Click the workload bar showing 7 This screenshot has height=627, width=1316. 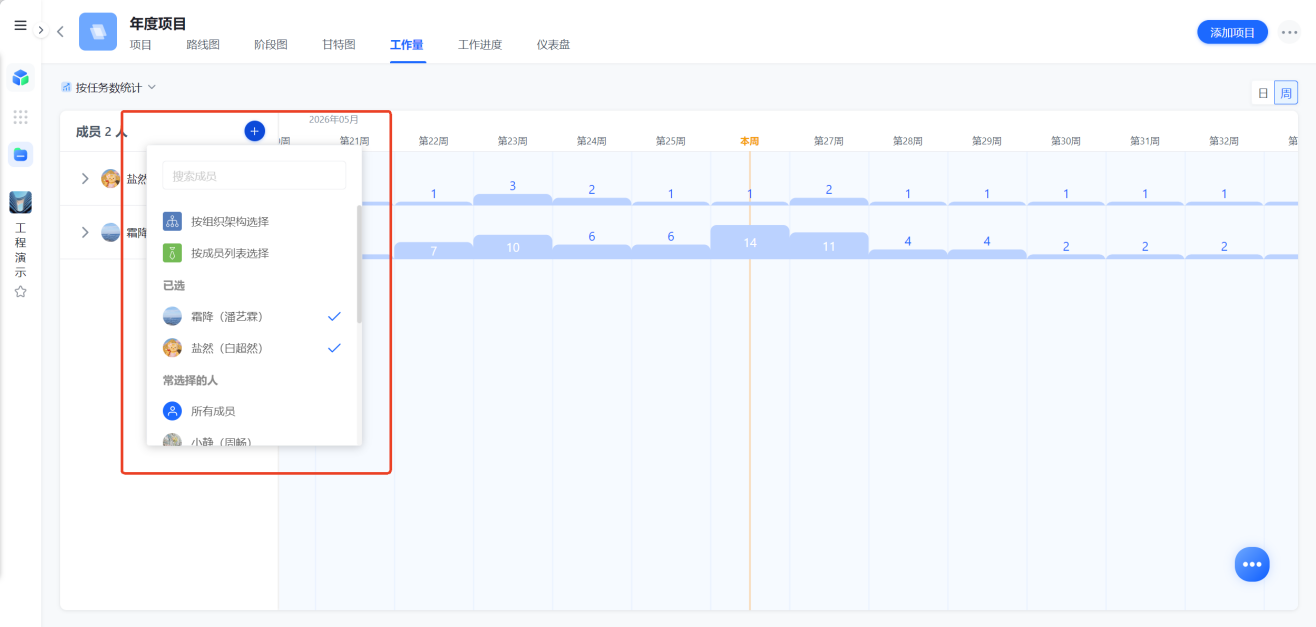click(x=433, y=250)
